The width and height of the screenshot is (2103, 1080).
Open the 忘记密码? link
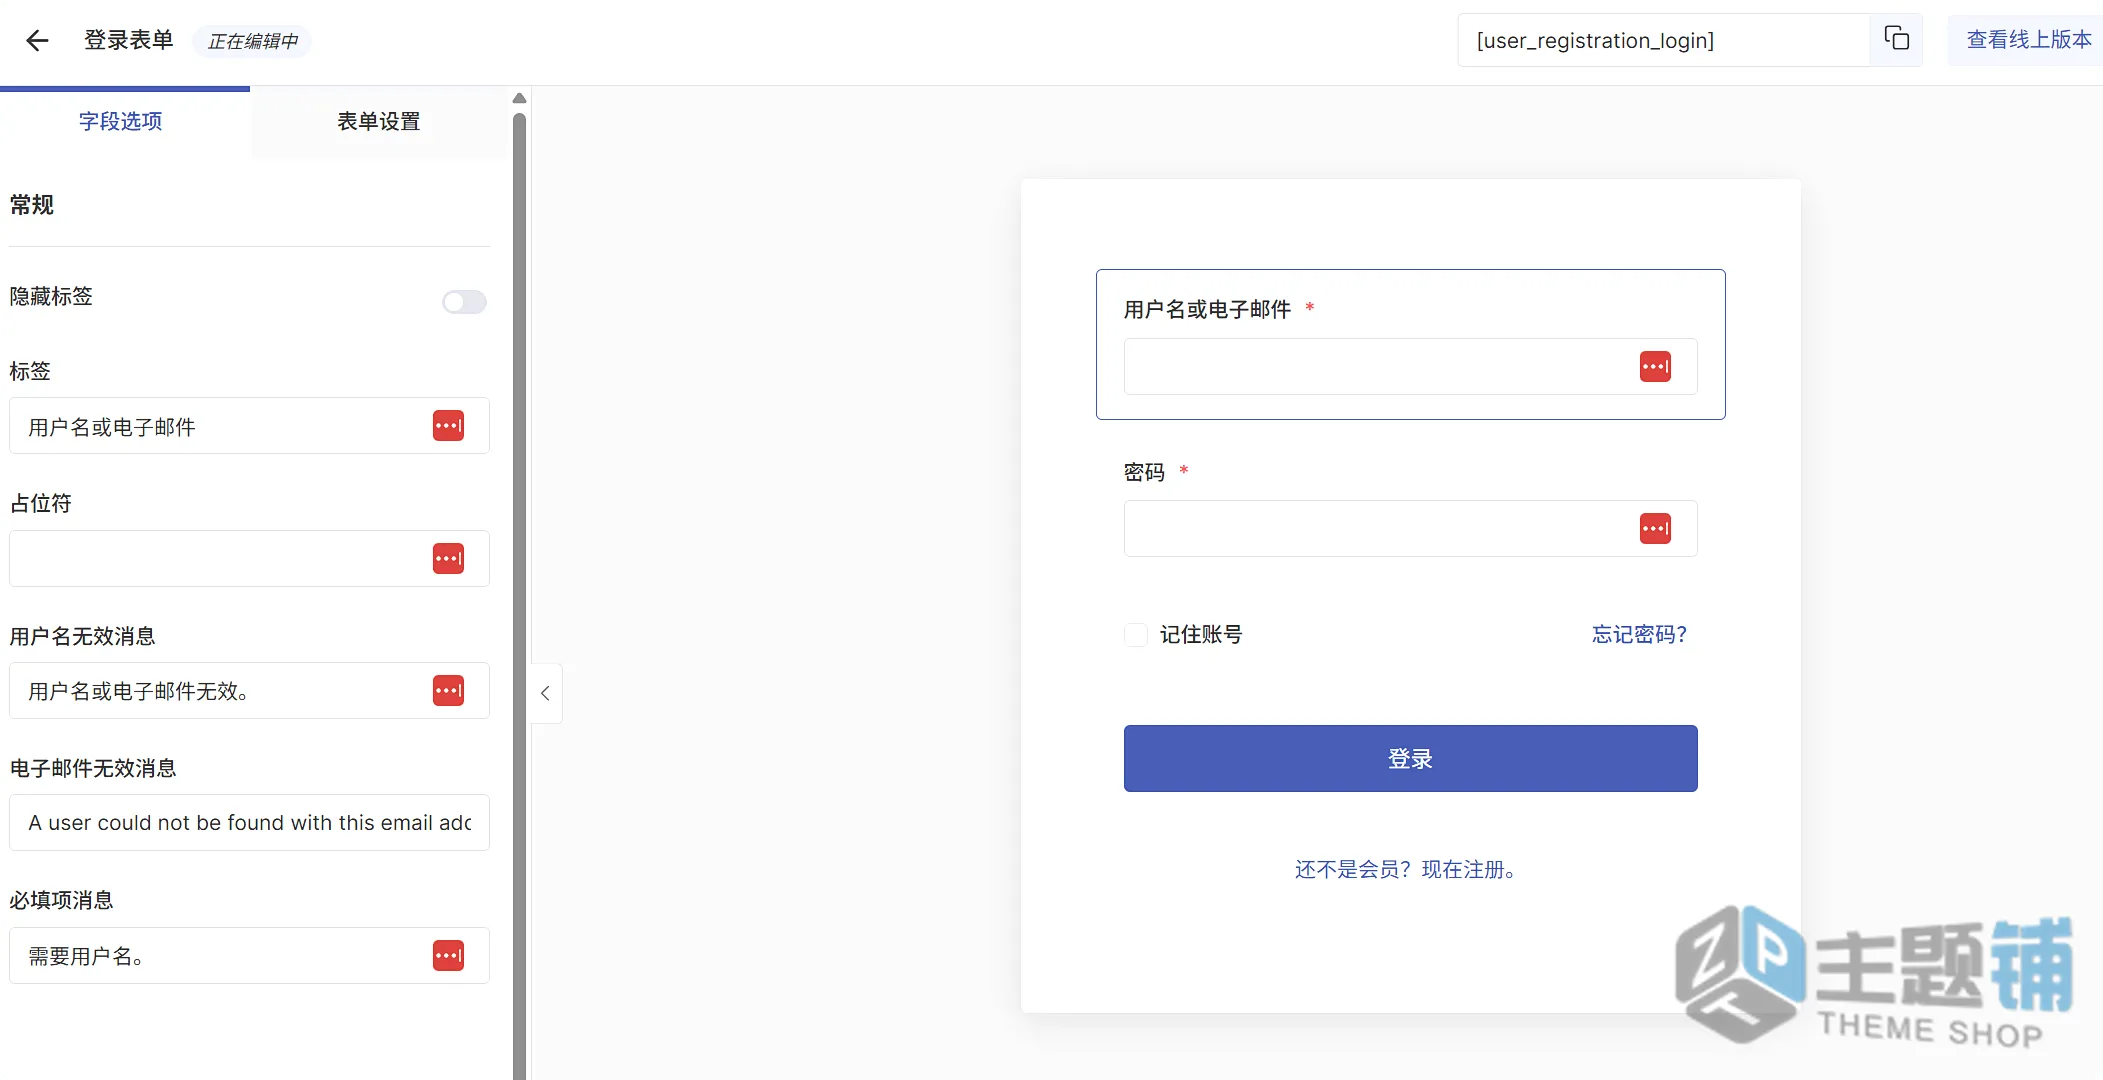1639,634
